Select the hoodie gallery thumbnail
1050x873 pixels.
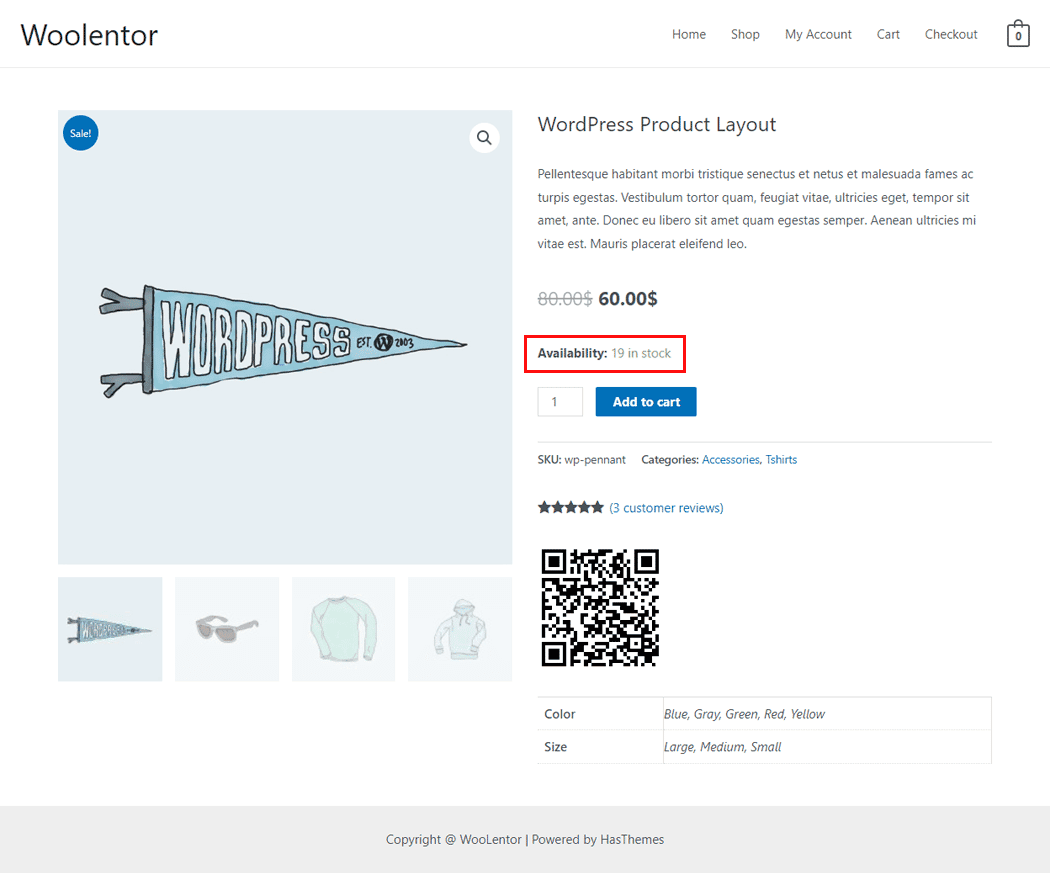pyautogui.click(x=460, y=629)
